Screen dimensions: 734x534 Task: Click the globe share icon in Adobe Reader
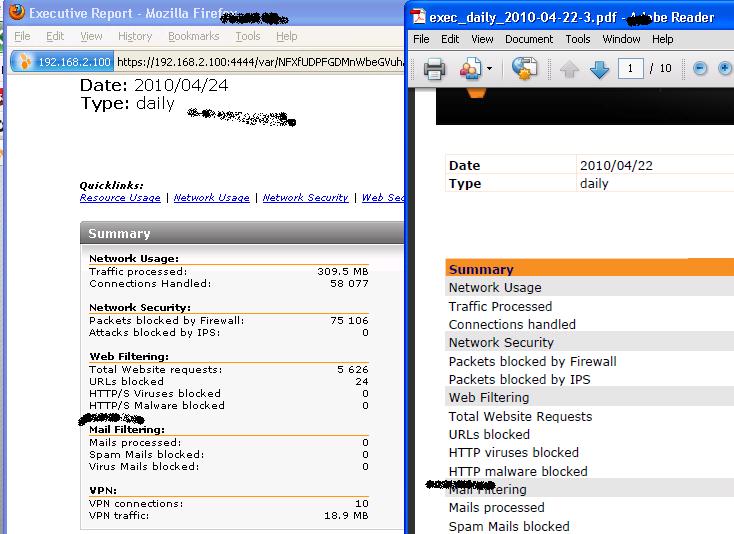524,69
